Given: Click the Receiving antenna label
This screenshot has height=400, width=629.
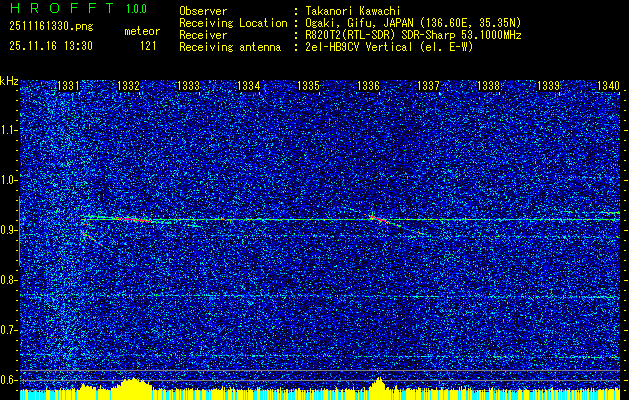Looking at the screenshot, I should [230, 47].
